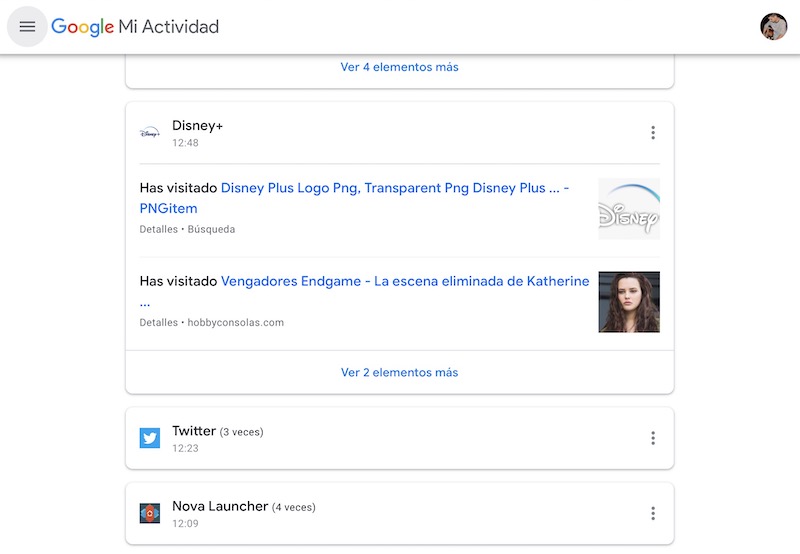Expand "Ver 2 elementos más" in Disney+ card
Screen dimensions: 800x554
click(x=399, y=372)
